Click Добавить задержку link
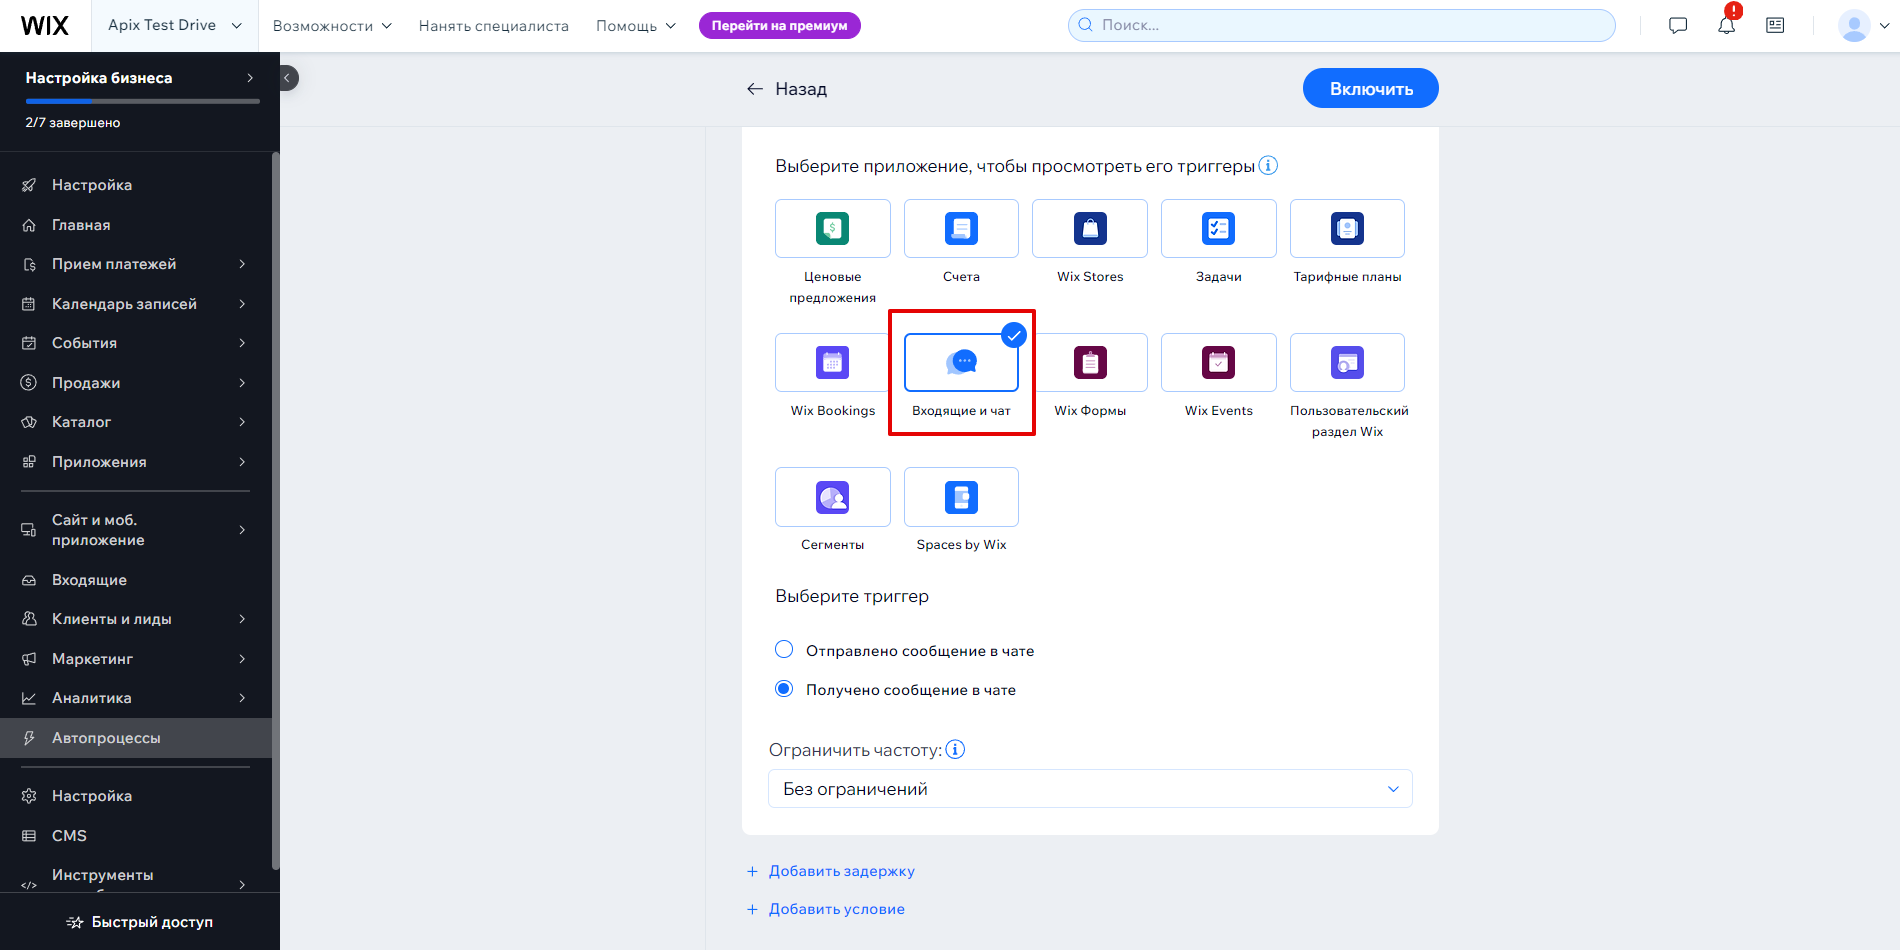1900x950 pixels. click(x=842, y=871)
